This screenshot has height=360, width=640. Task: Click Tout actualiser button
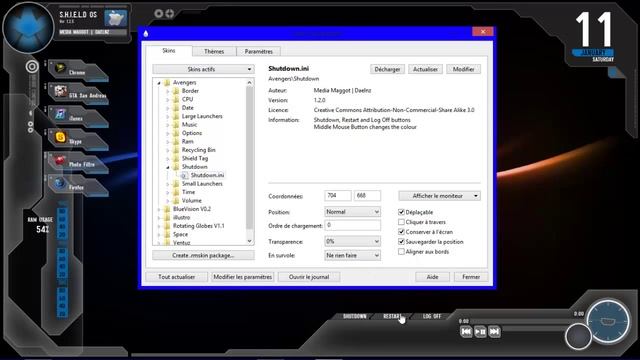point(176,277)
